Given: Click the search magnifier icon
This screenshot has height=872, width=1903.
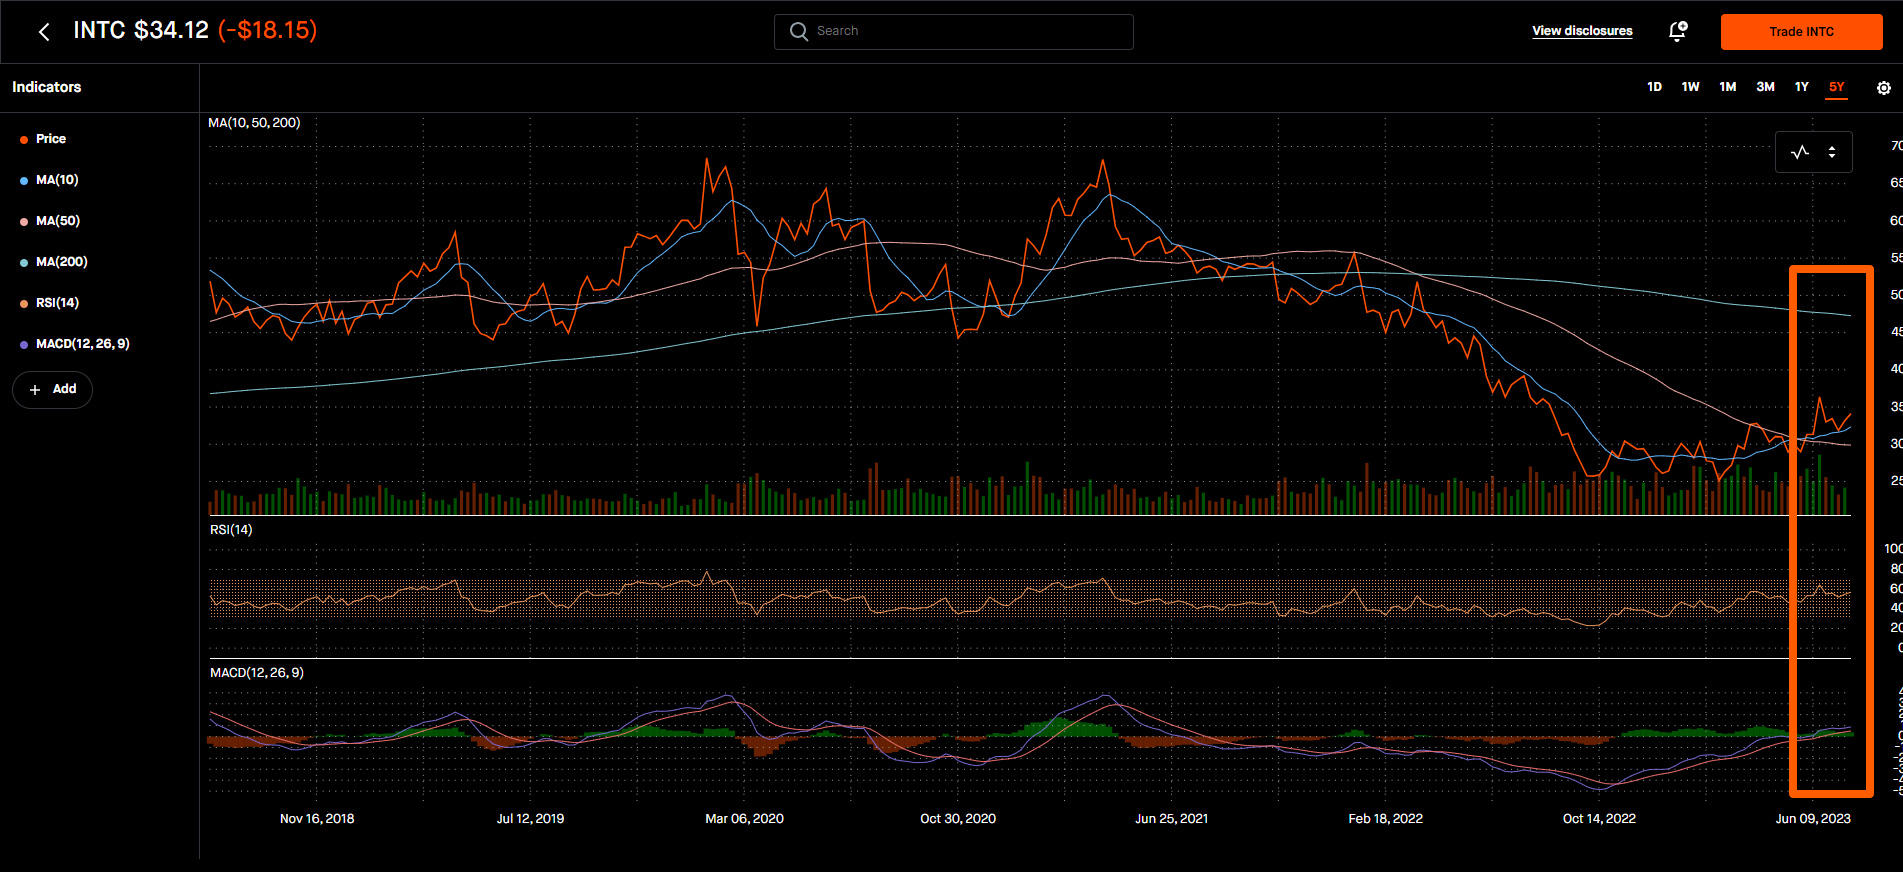Looking at the screenshot, I should pyautogui.click(x=799, y=31).
